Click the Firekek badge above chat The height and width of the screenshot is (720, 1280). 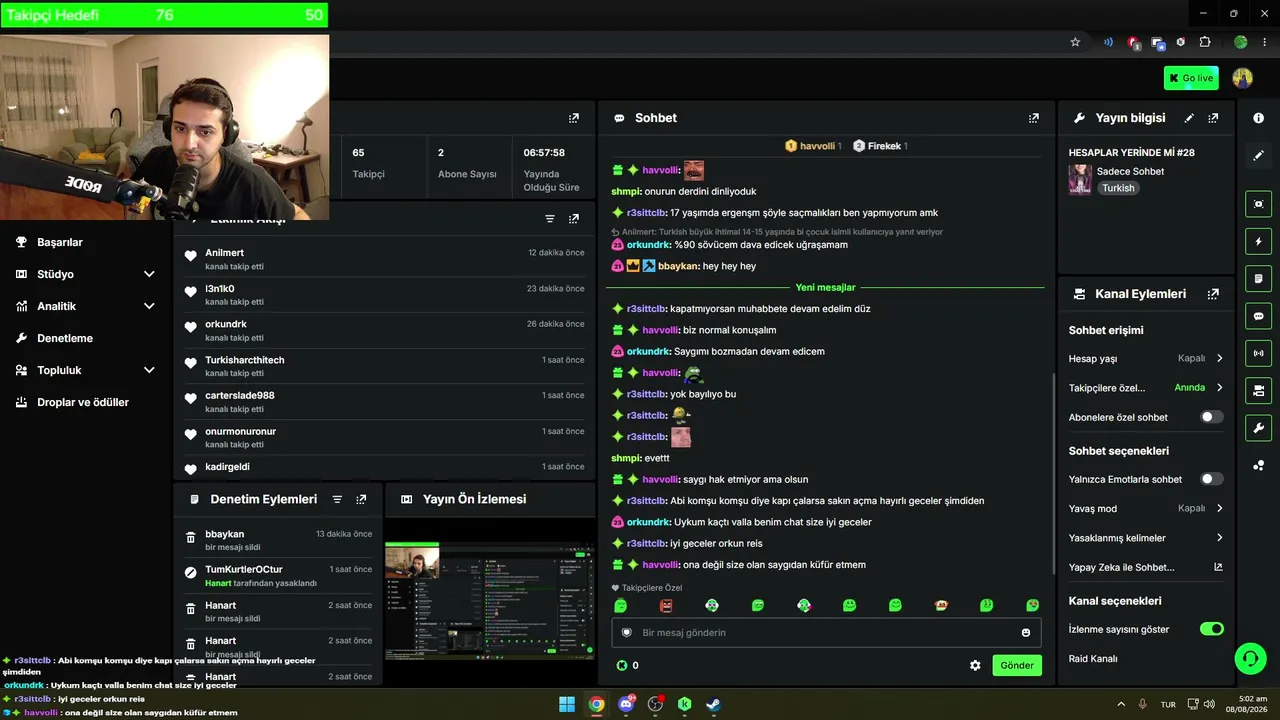tap(879, 146)
